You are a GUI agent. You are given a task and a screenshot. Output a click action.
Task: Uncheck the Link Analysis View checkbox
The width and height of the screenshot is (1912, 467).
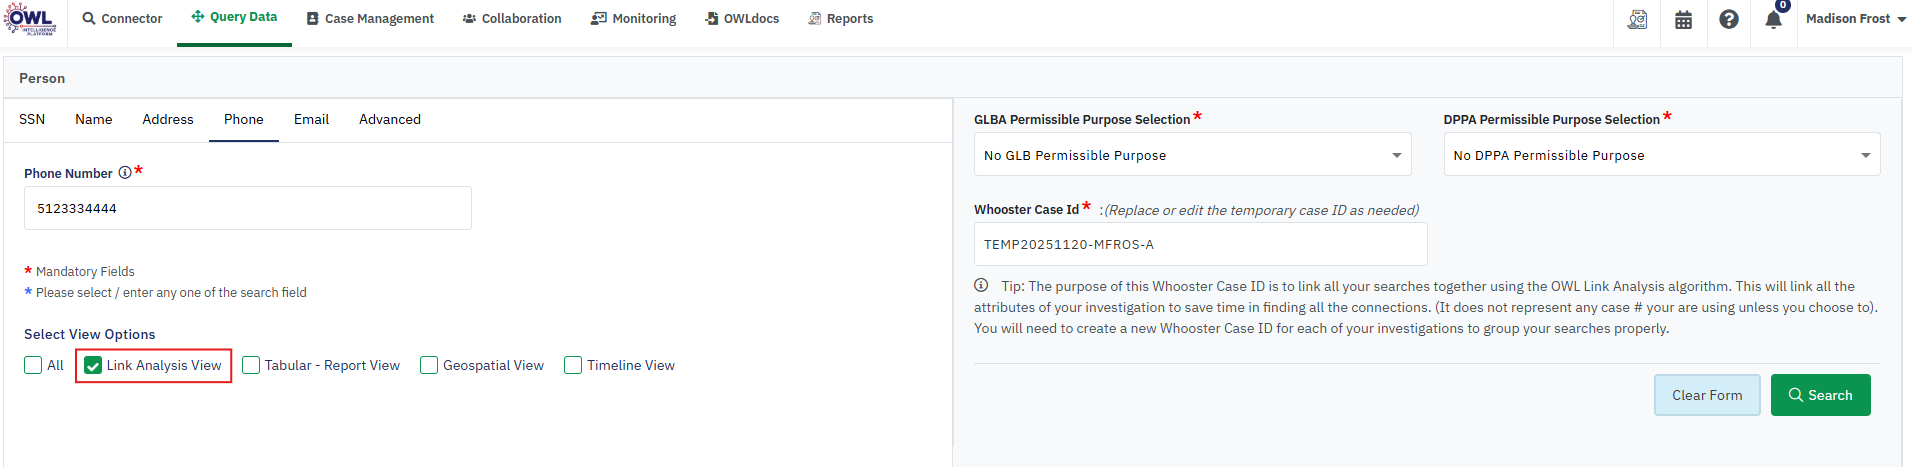(93, 366)
